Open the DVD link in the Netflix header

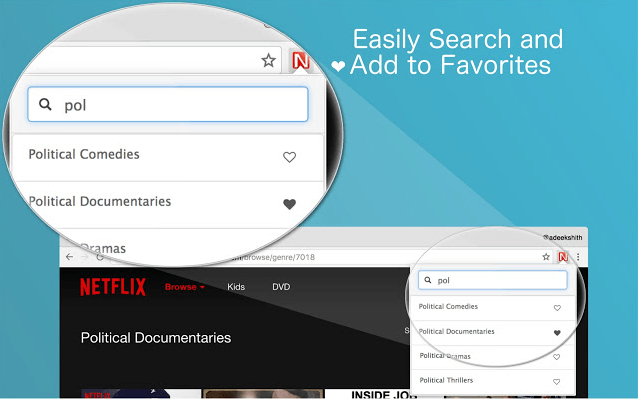(x=281, y=287)
